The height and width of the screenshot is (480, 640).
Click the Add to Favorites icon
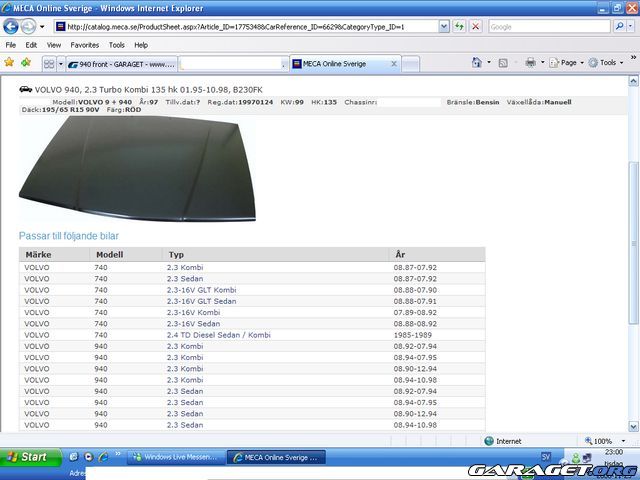[x=26, y=63]
